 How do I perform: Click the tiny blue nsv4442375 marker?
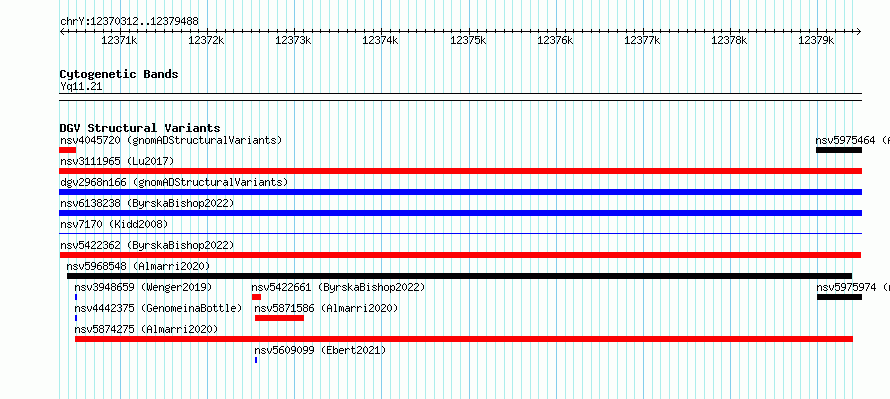point(75,318)
